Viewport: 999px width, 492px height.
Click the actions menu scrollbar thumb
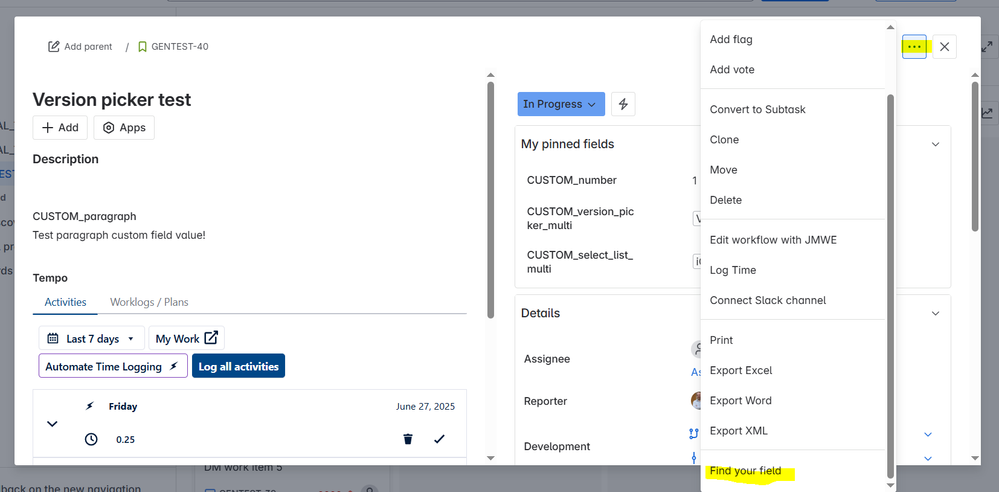click(891, 286)
